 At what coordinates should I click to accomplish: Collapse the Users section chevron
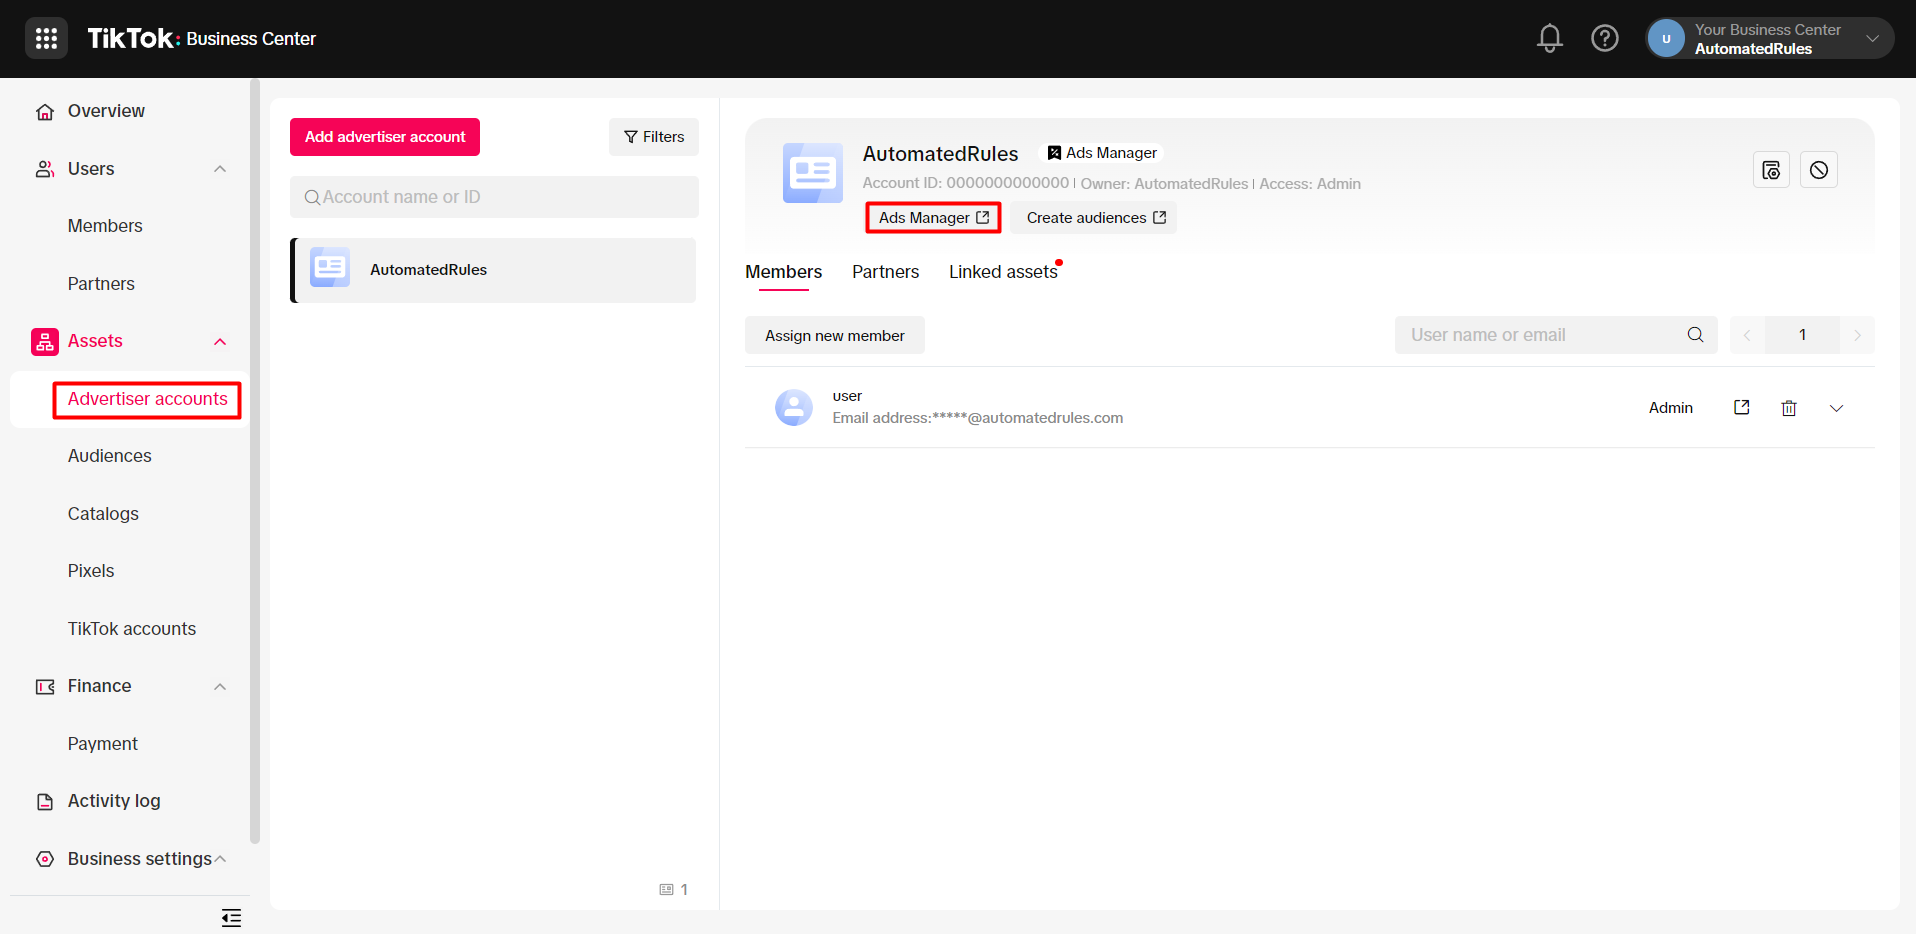coord(220,169)
